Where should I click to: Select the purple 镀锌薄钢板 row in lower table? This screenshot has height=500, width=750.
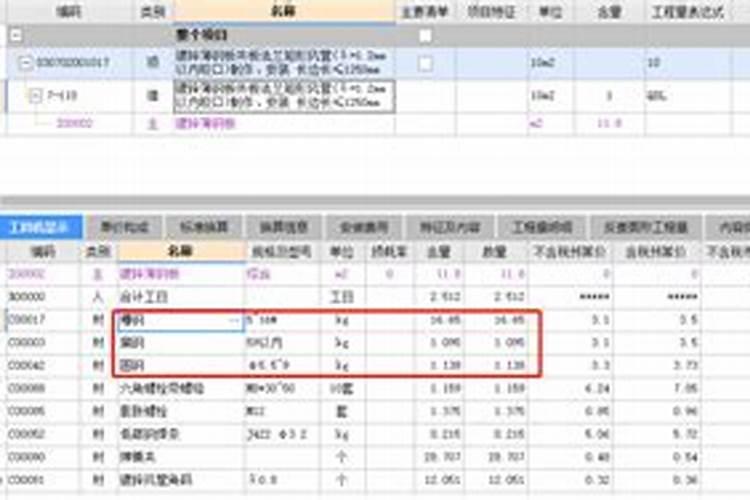coord(180,274)
